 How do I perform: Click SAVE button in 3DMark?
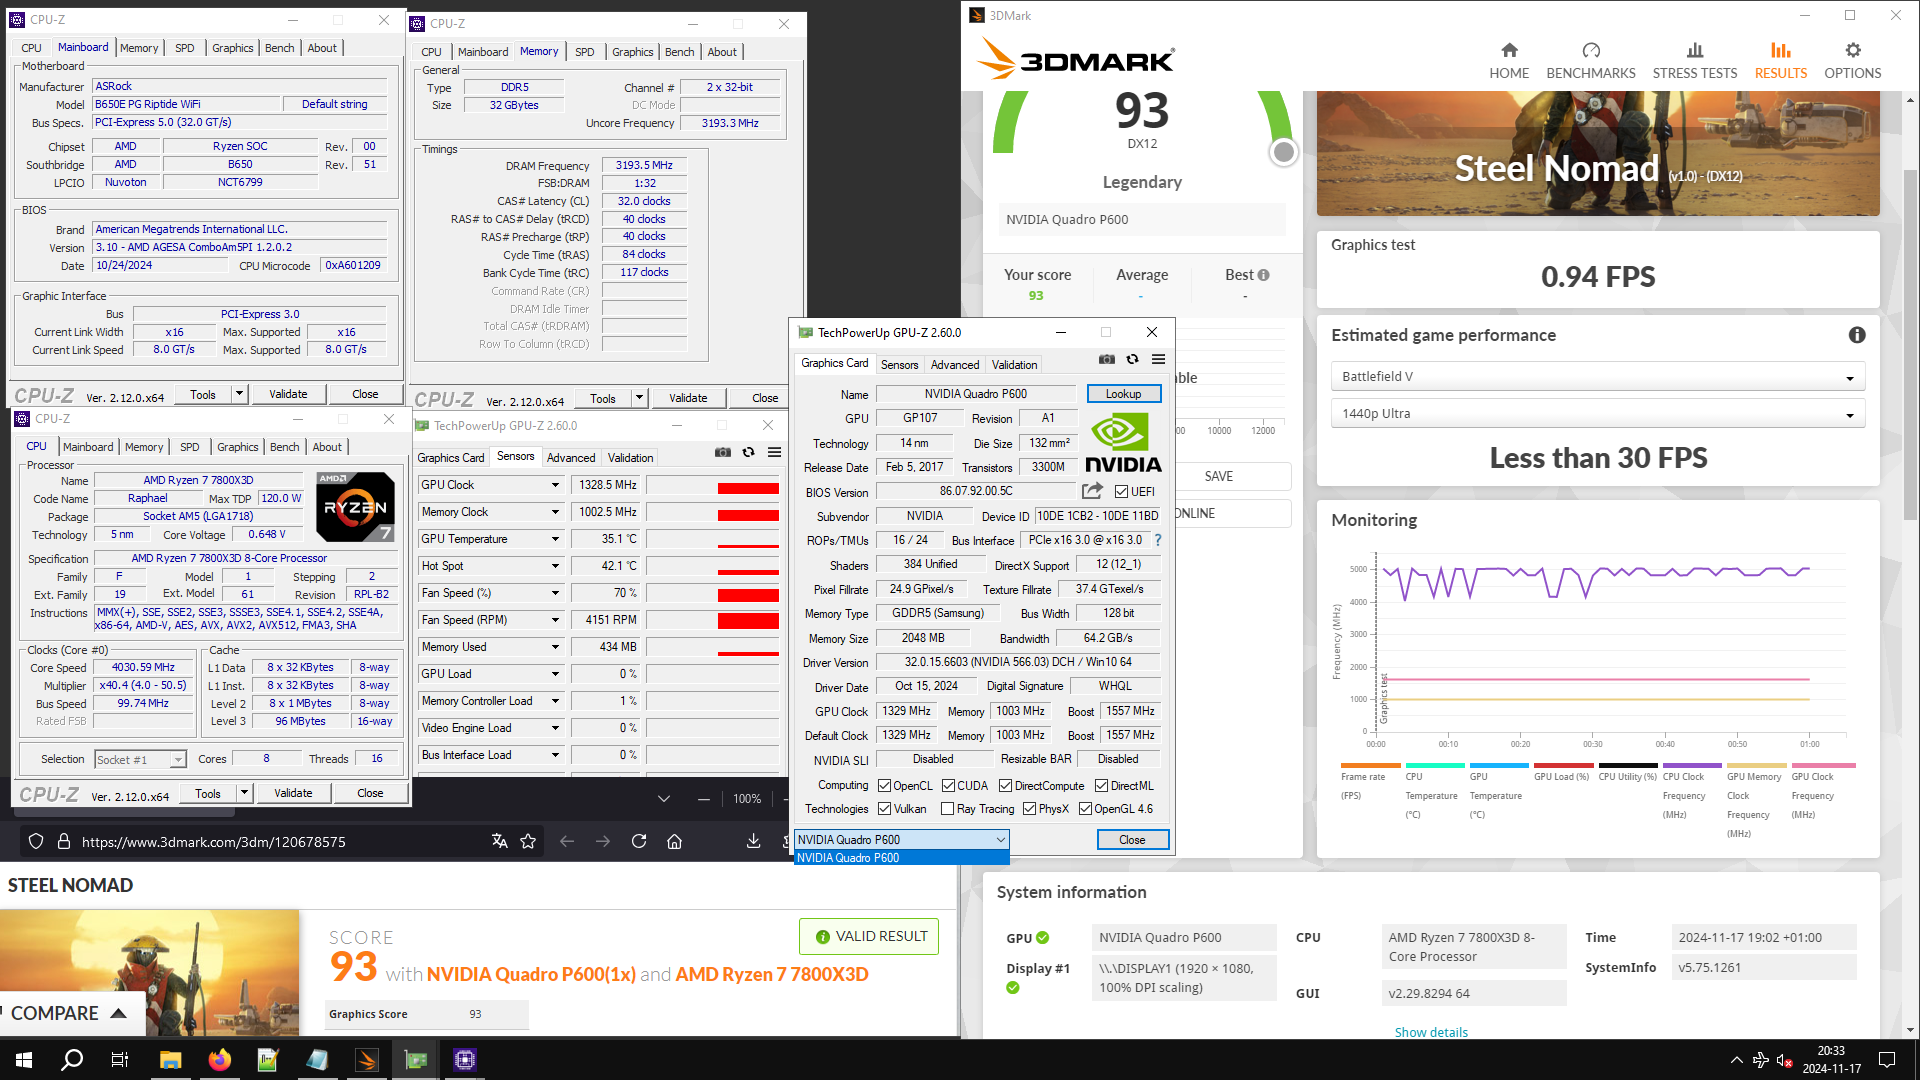point(1218,476)
